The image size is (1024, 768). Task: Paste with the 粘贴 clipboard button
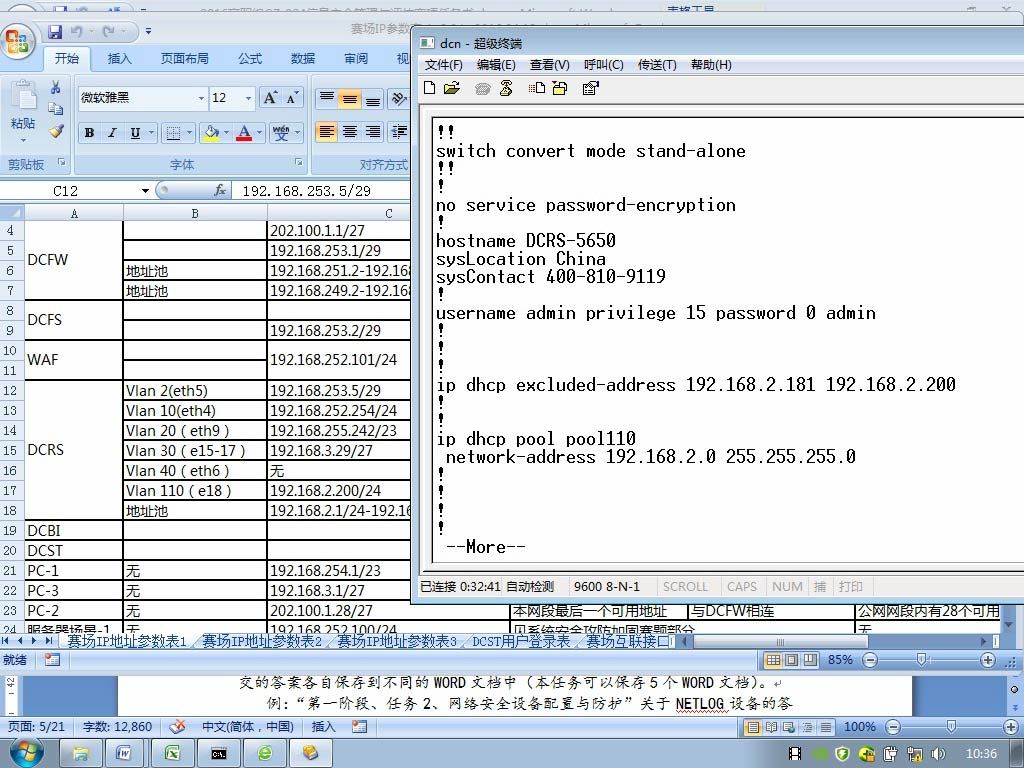[23, 111]
